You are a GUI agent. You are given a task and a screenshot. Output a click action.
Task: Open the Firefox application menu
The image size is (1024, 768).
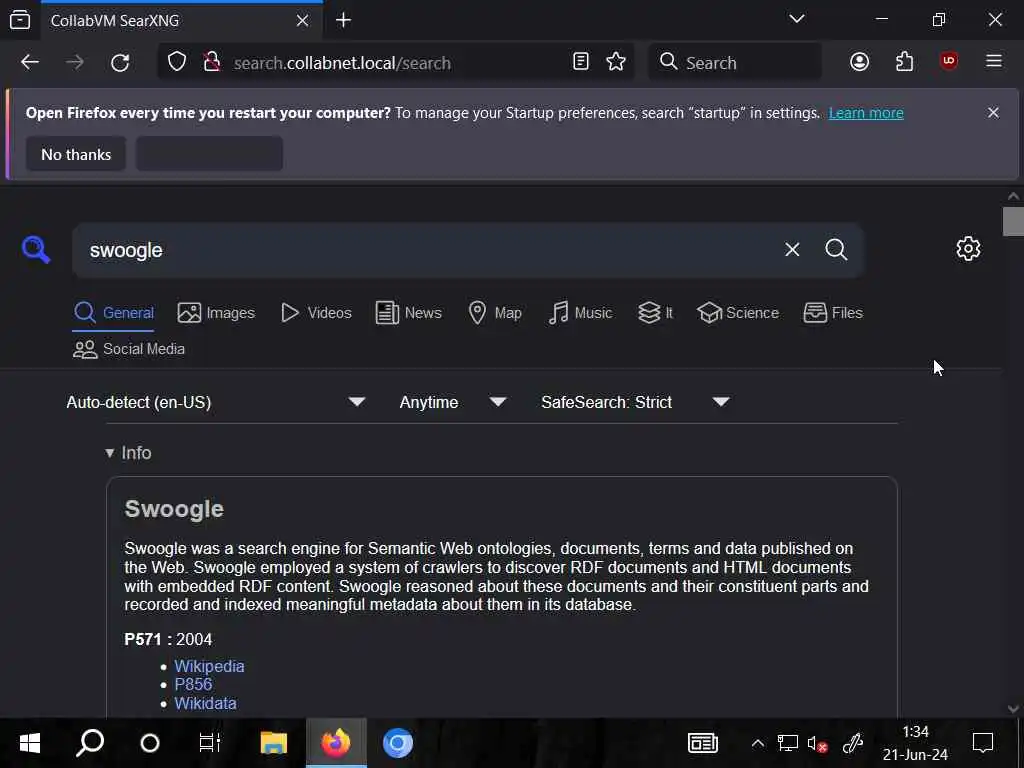(993, 61)
